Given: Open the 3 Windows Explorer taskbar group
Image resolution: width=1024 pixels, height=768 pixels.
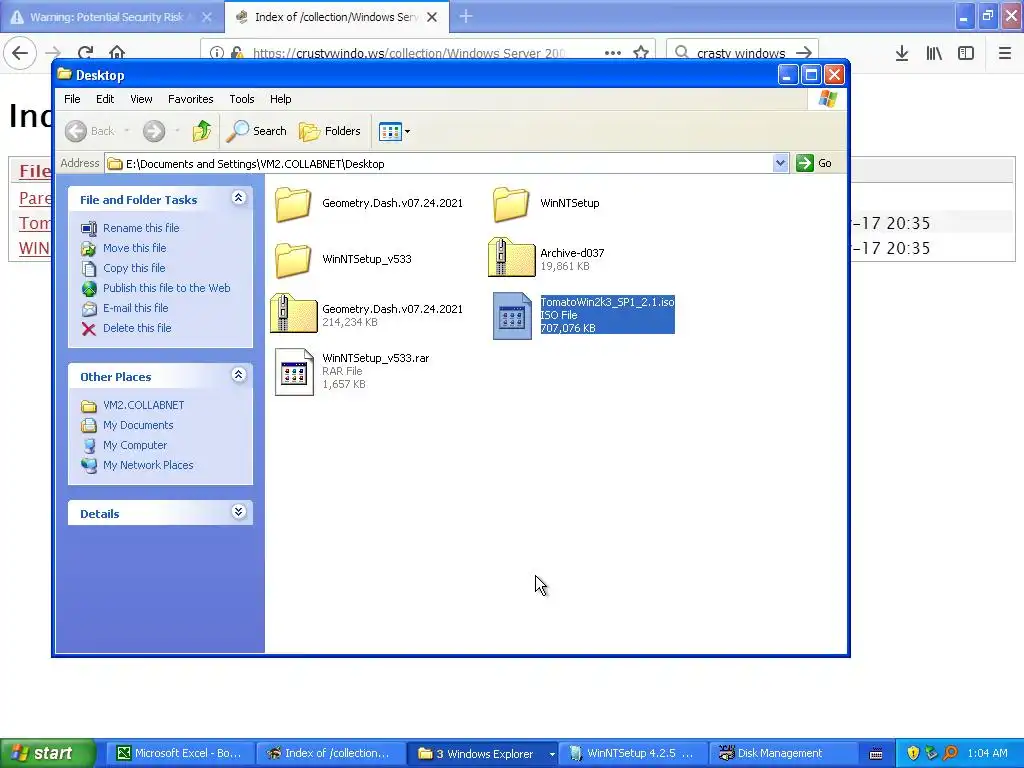Looking at the screenshot, I should [x=483, y=754].
